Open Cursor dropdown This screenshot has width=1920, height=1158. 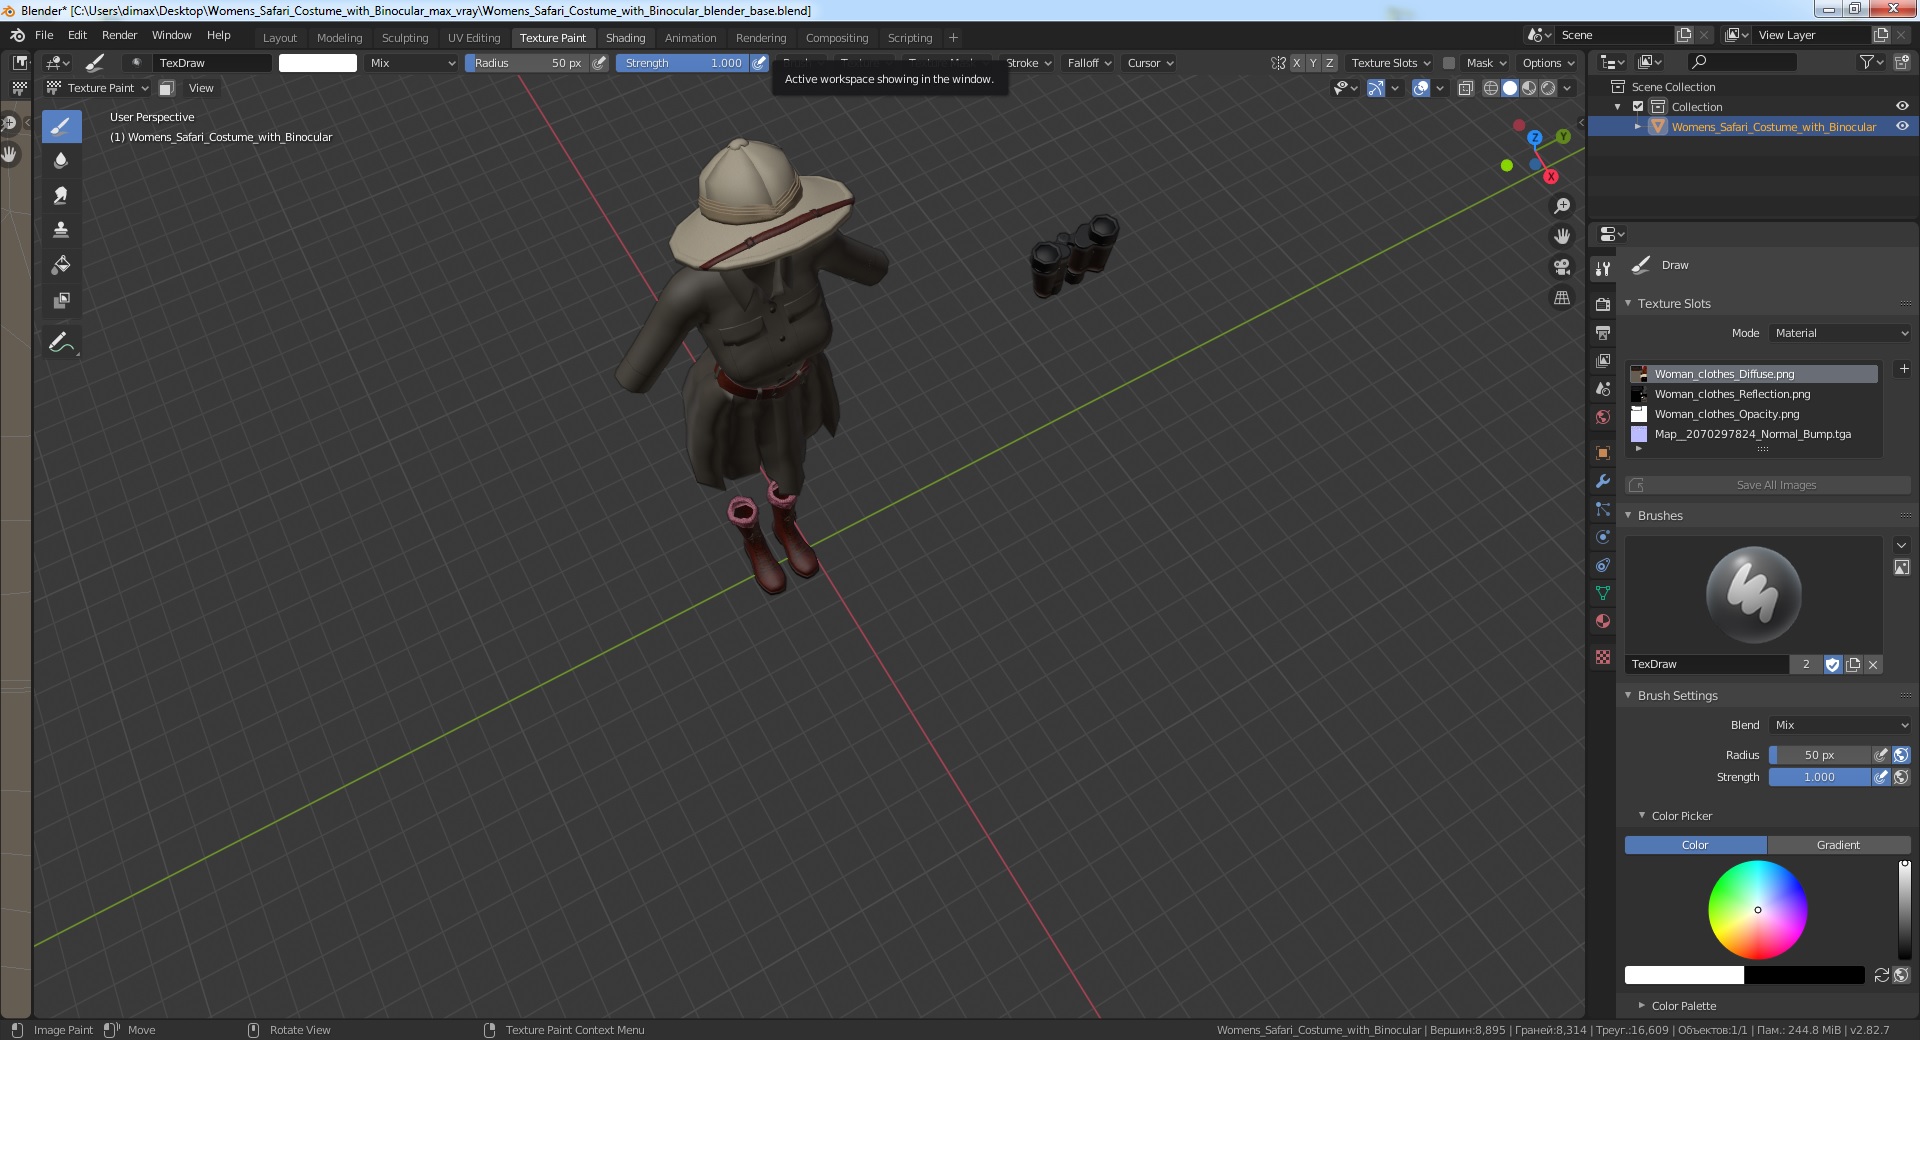[x=1150, y=63]
